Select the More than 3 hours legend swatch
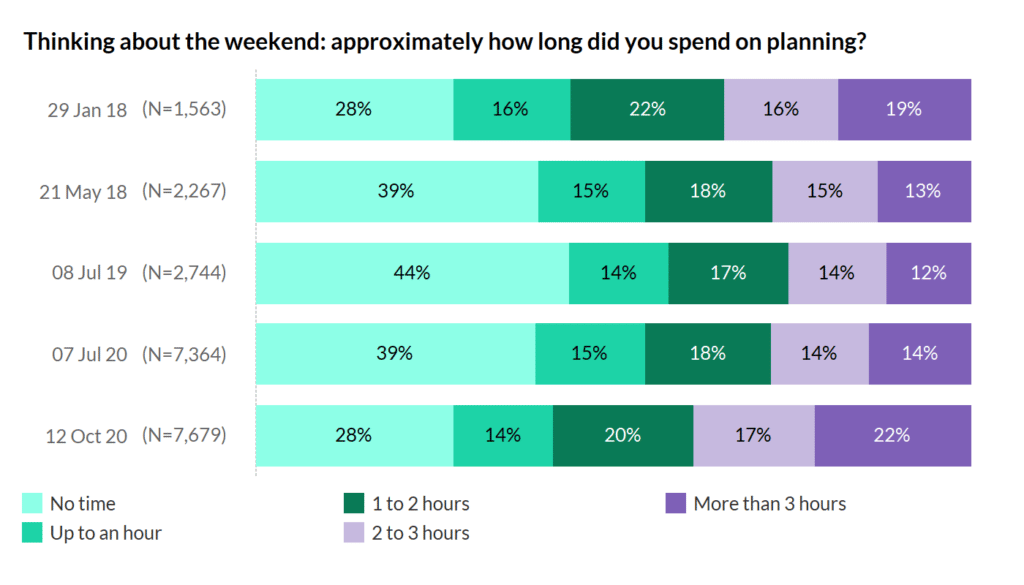The image size is (1024, 585). [675, 504]
